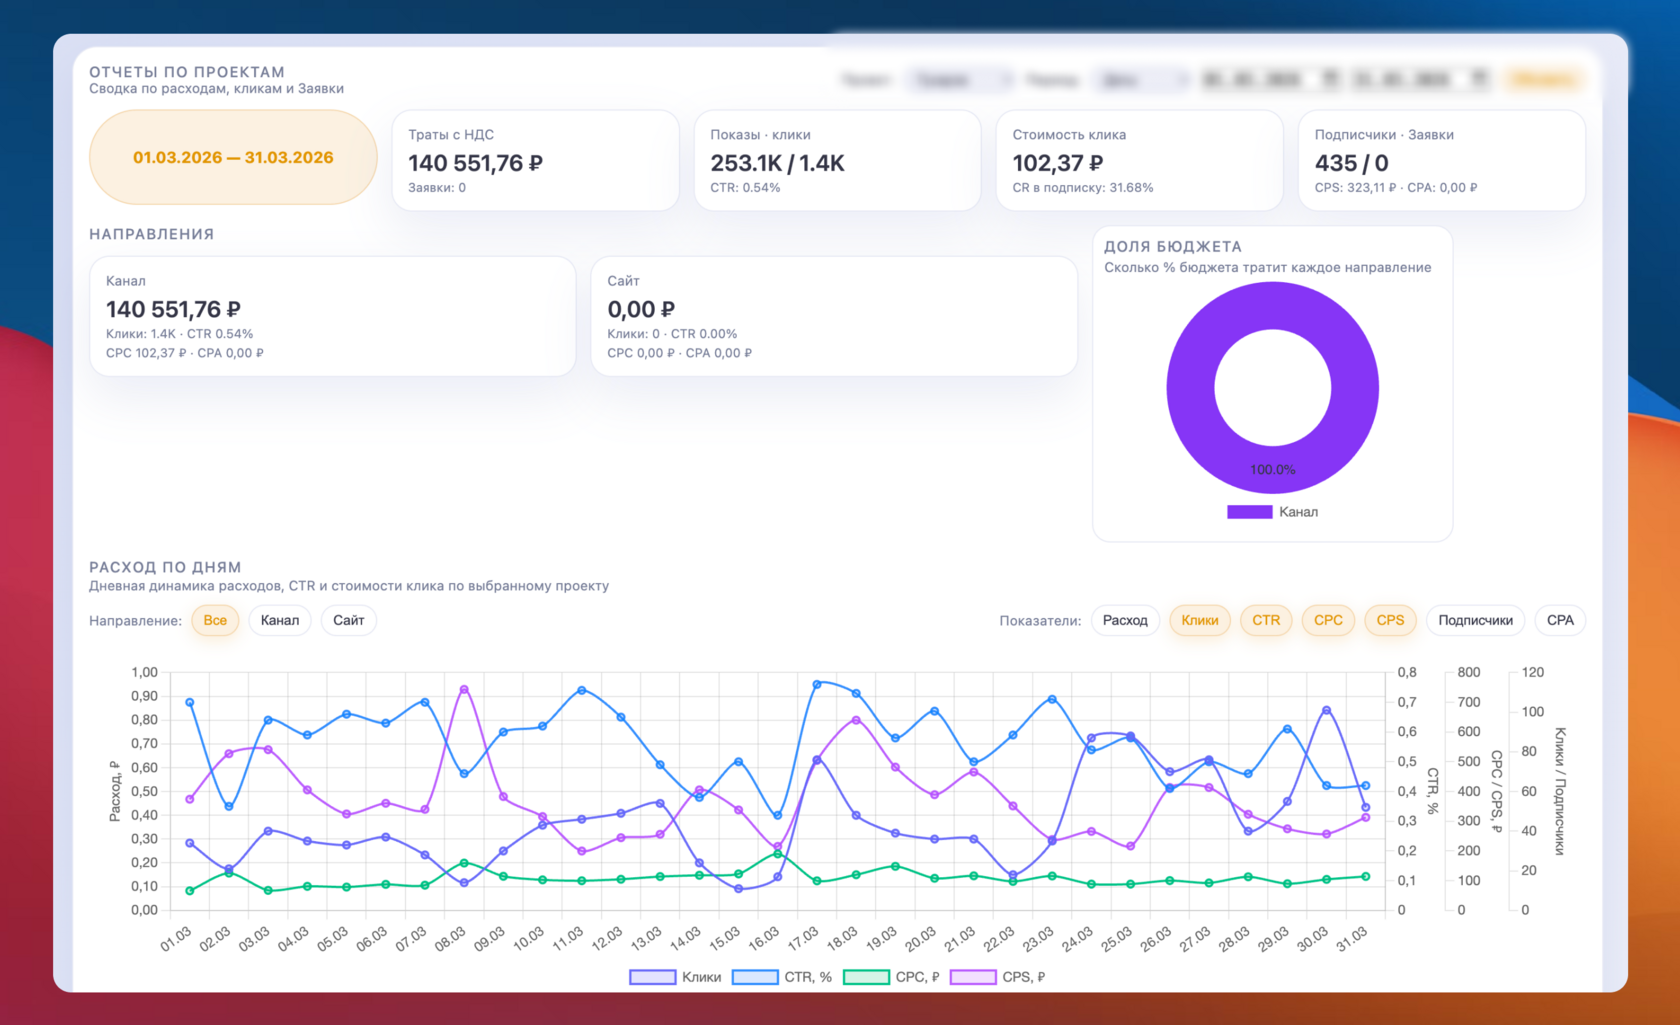The width and height of the screenshot is (1680, 1025).
Task: Open the end date calendar picker icon
Action: click(1480, 79)
